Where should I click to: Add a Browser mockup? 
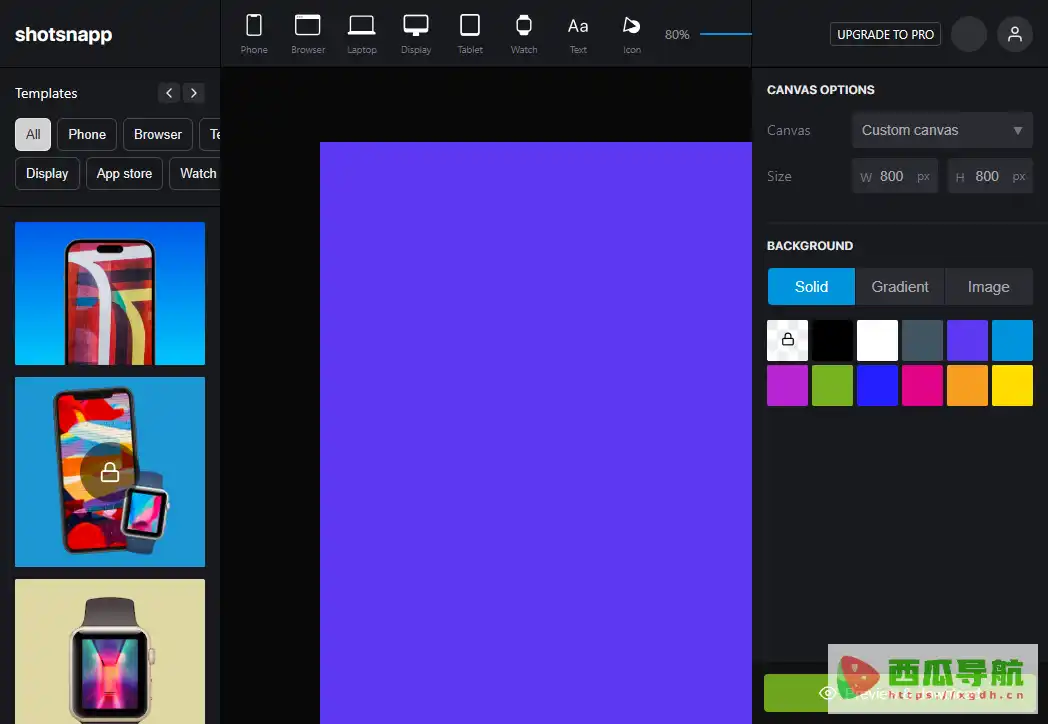[308, 34]
